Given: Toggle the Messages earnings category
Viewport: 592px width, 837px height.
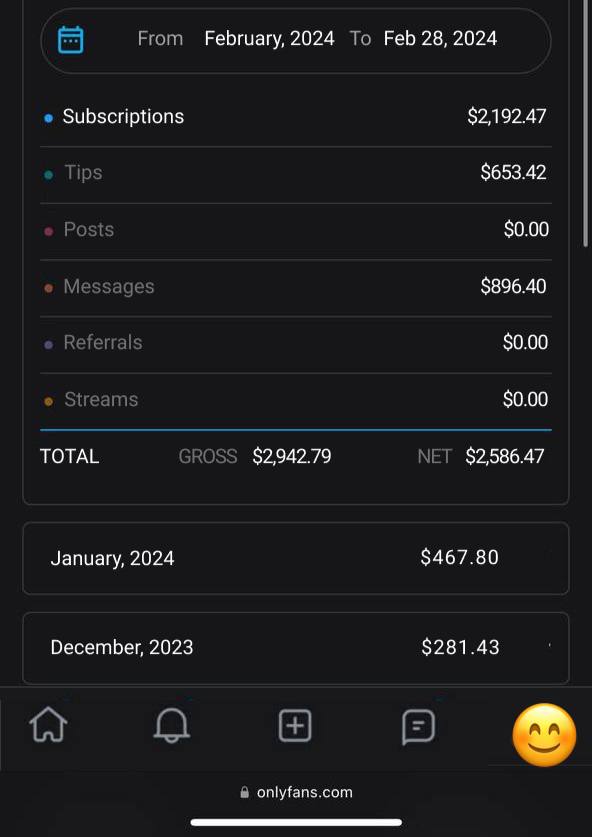Looking at the screenshot, I should (x=295, y=287).
